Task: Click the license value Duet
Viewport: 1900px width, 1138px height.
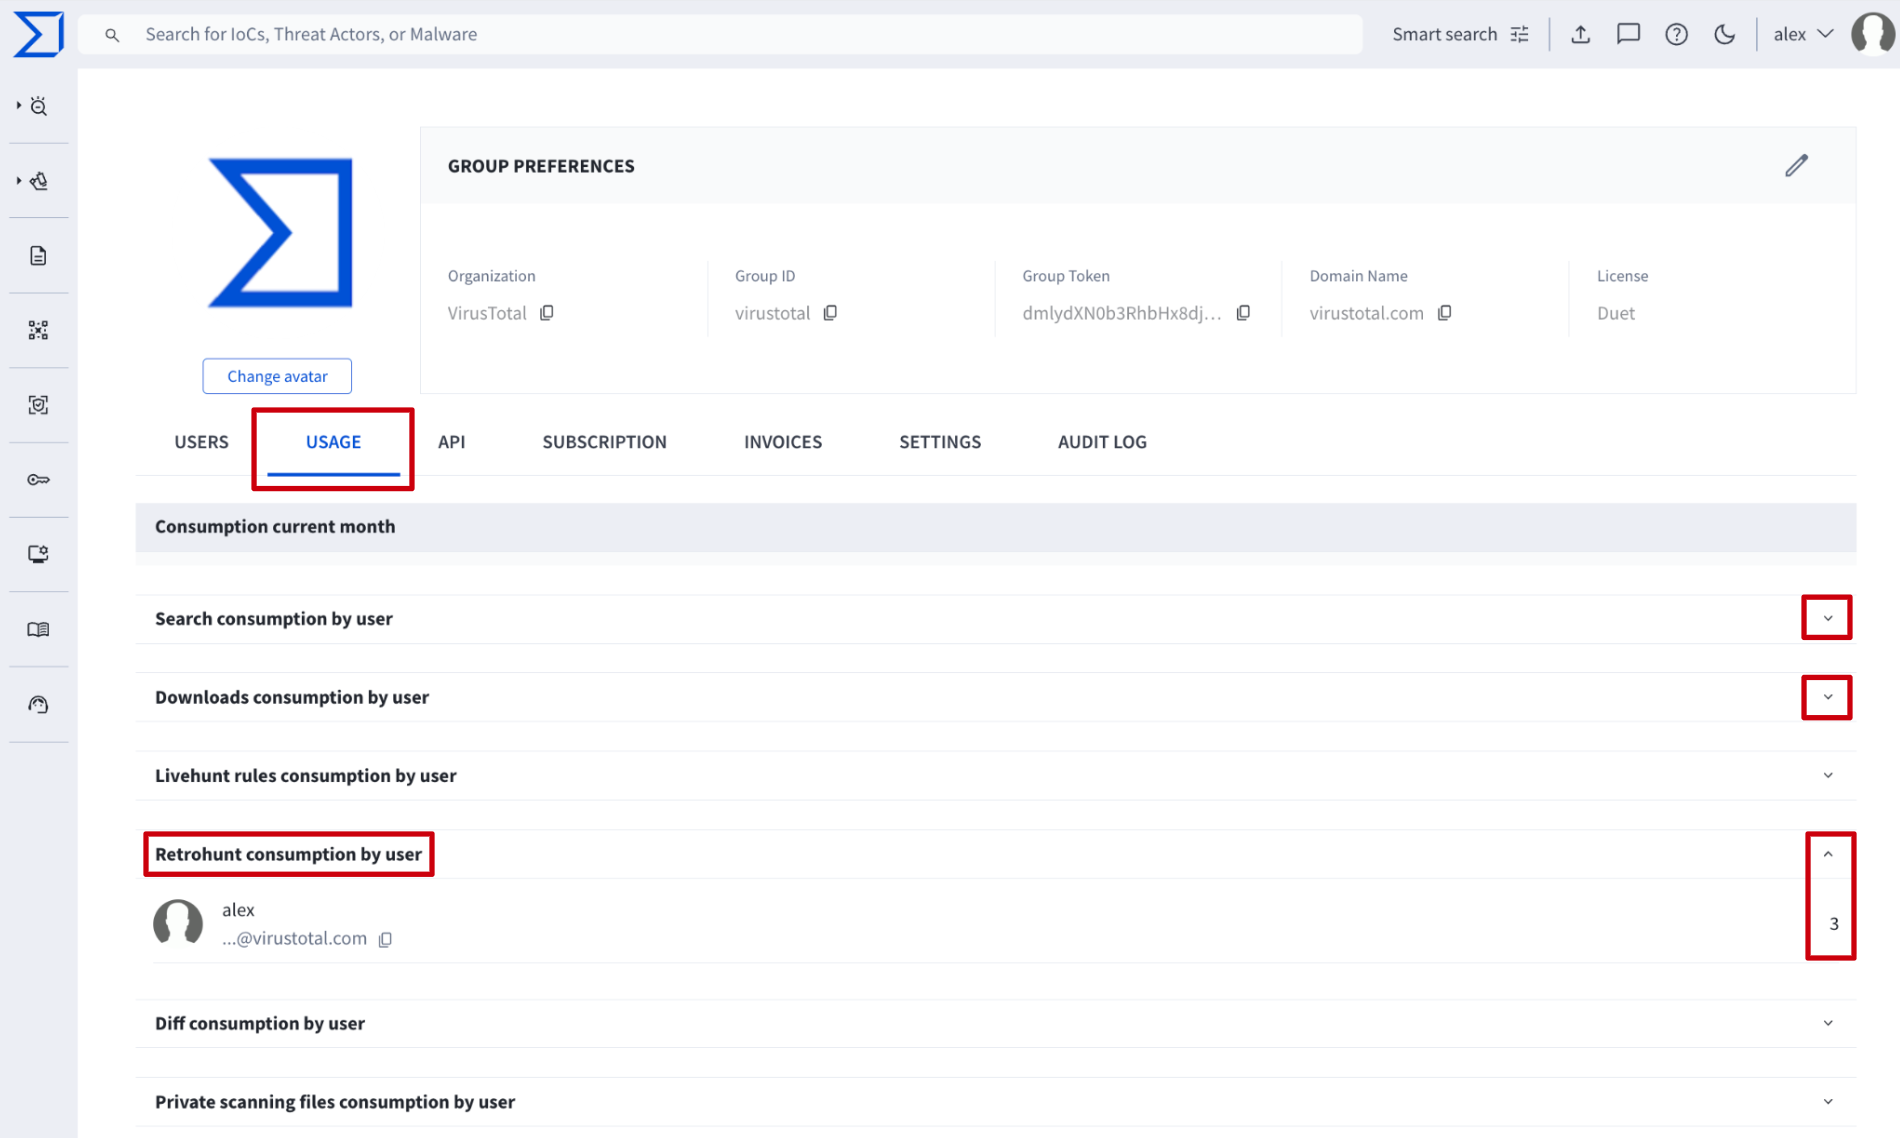Action: point(1615,313)
